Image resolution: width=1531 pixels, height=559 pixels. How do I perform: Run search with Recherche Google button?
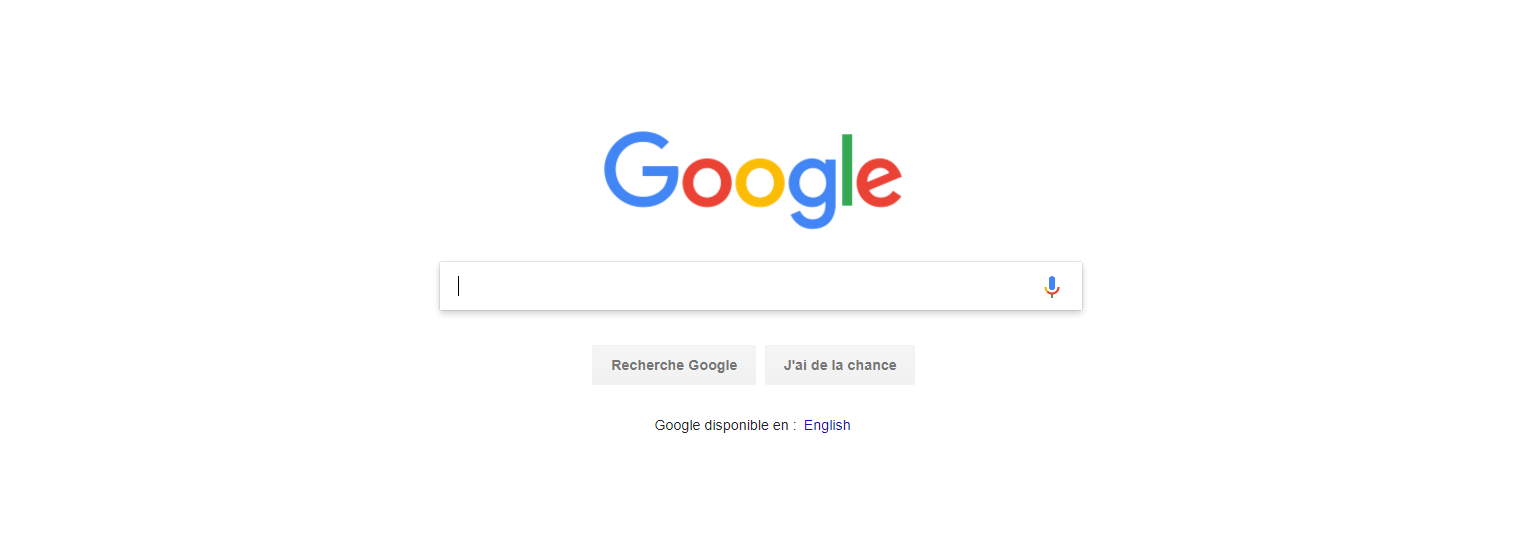(674, 365)
